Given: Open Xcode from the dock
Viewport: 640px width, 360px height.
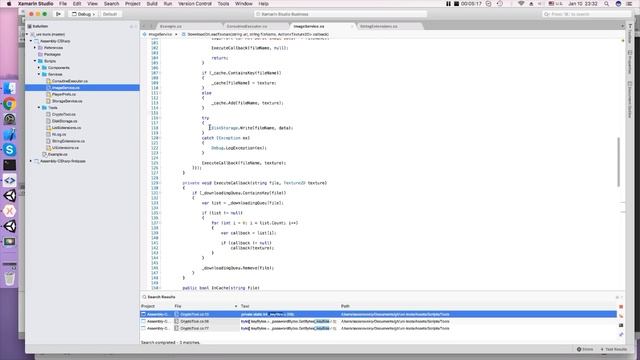Looking at the screenshot, I should point(9,135).
